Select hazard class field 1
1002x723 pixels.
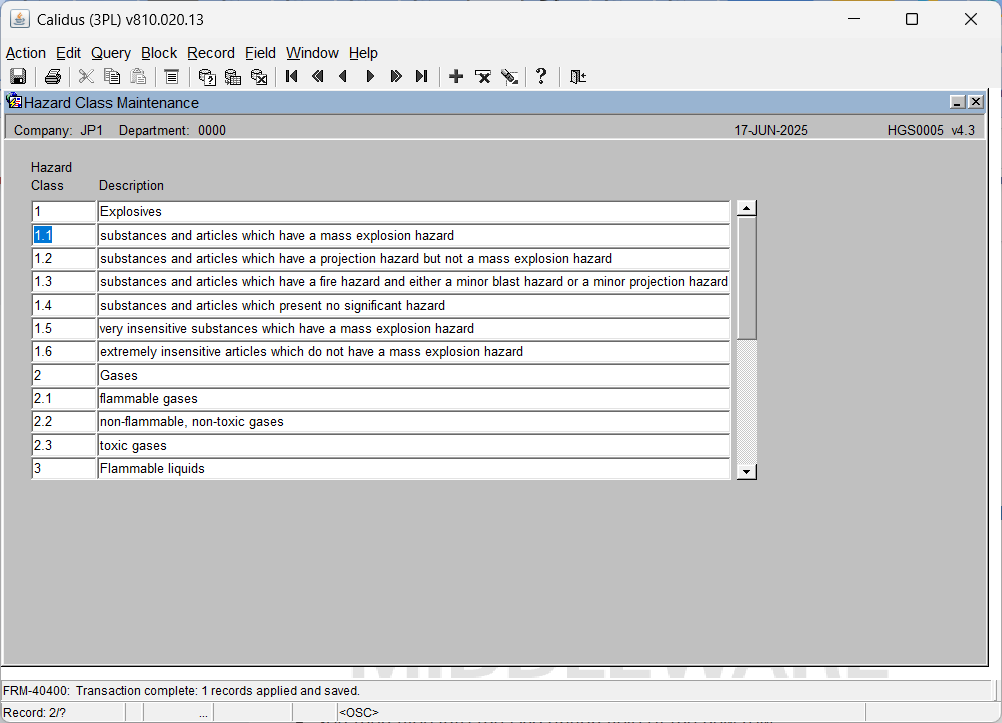[63, 212]
